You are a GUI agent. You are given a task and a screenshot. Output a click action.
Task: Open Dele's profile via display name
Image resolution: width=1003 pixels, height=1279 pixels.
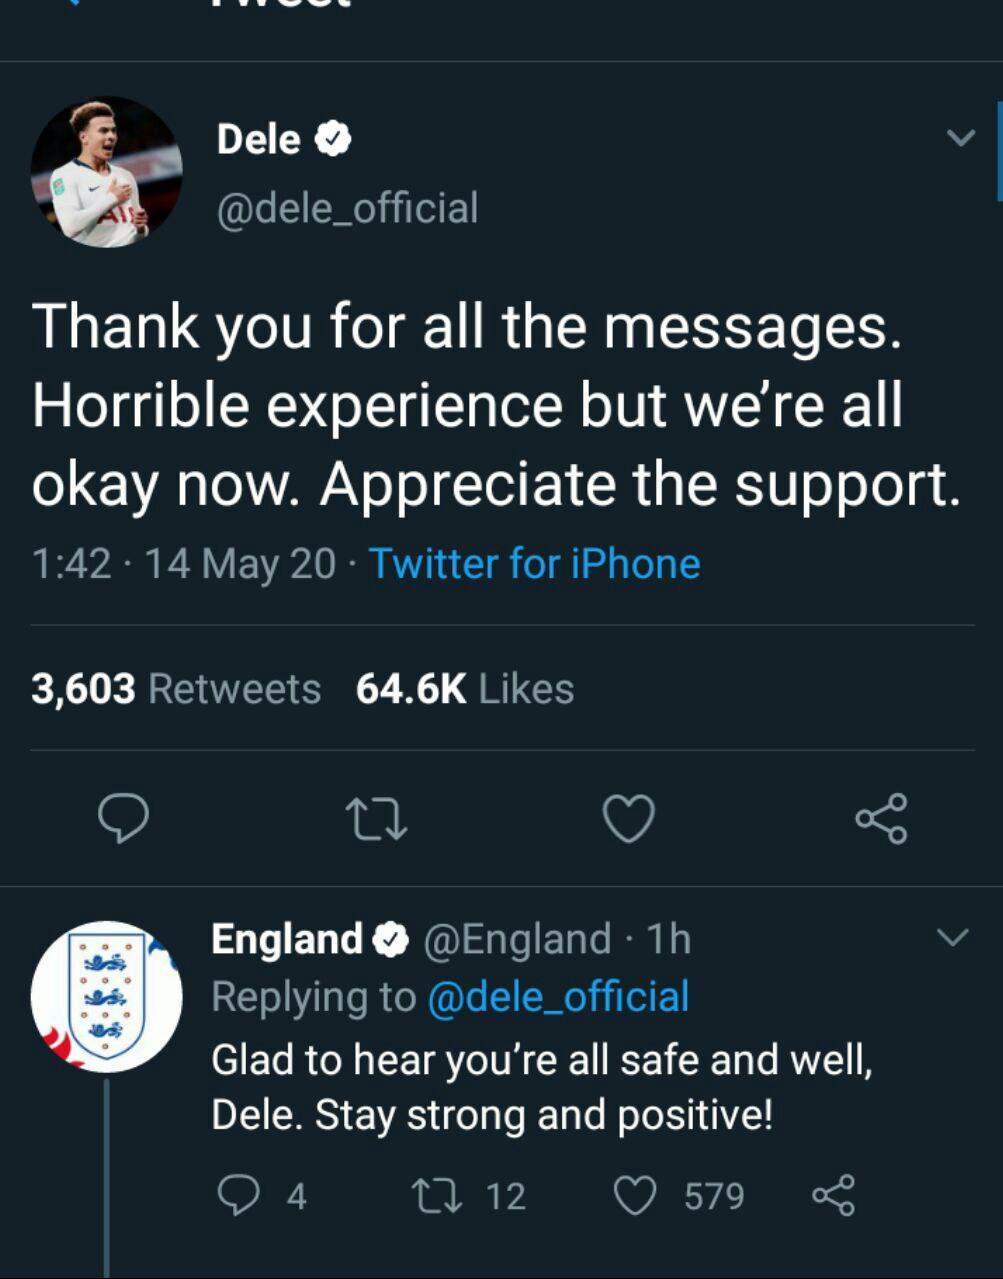tap(258, 139)
